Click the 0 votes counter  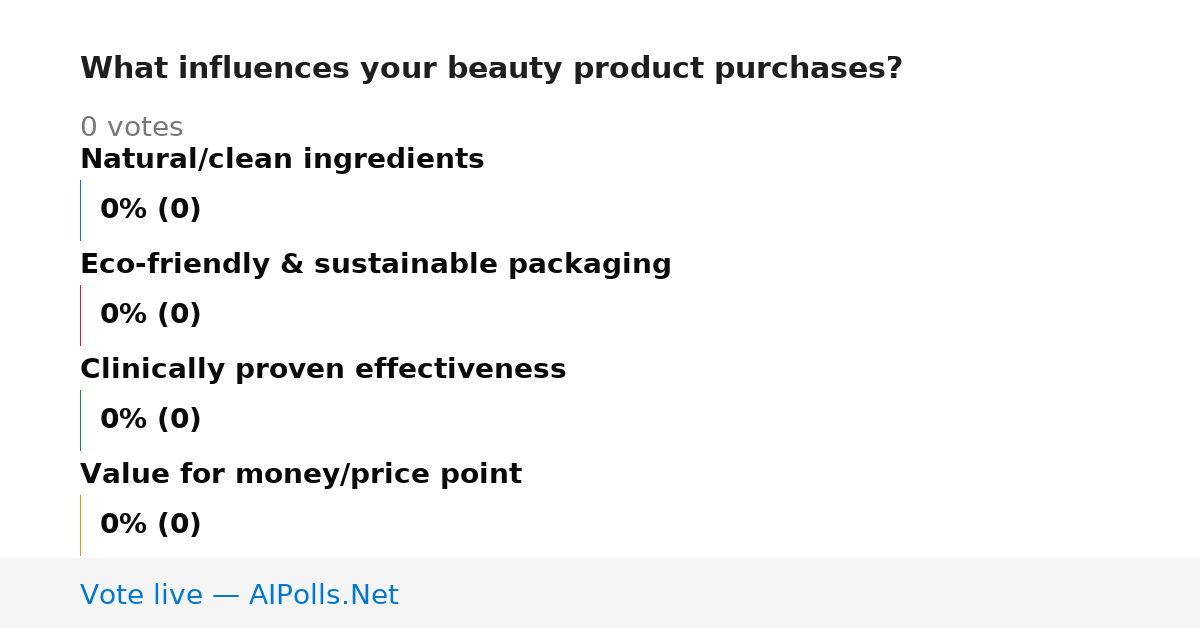(x=131, y=127)
